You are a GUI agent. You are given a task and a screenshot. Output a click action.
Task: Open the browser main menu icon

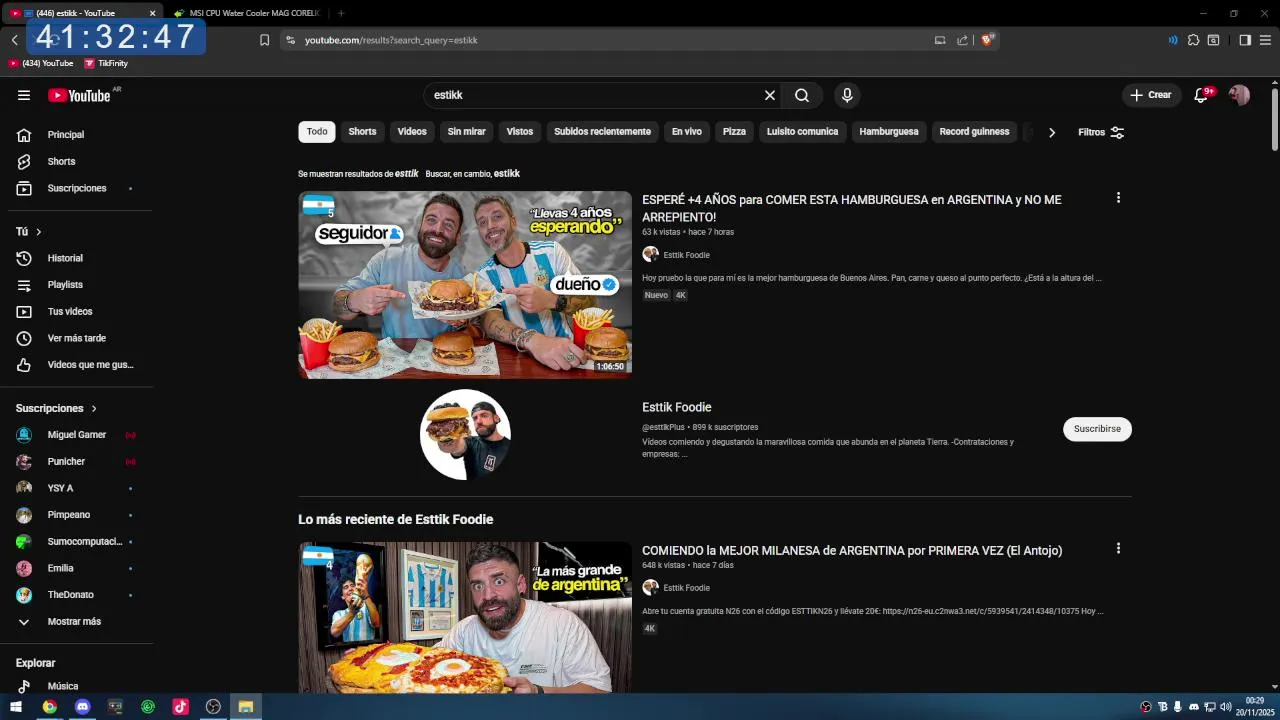(x=1266, y=40)
